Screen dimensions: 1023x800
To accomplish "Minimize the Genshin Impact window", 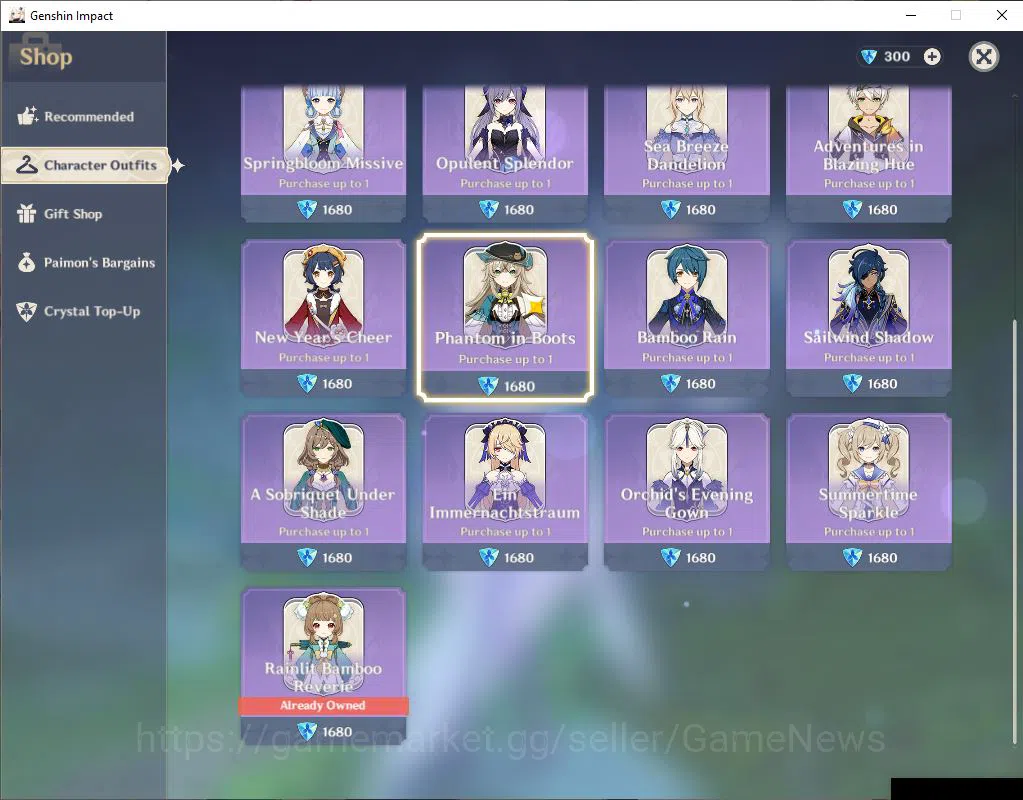I will (911, 15).
